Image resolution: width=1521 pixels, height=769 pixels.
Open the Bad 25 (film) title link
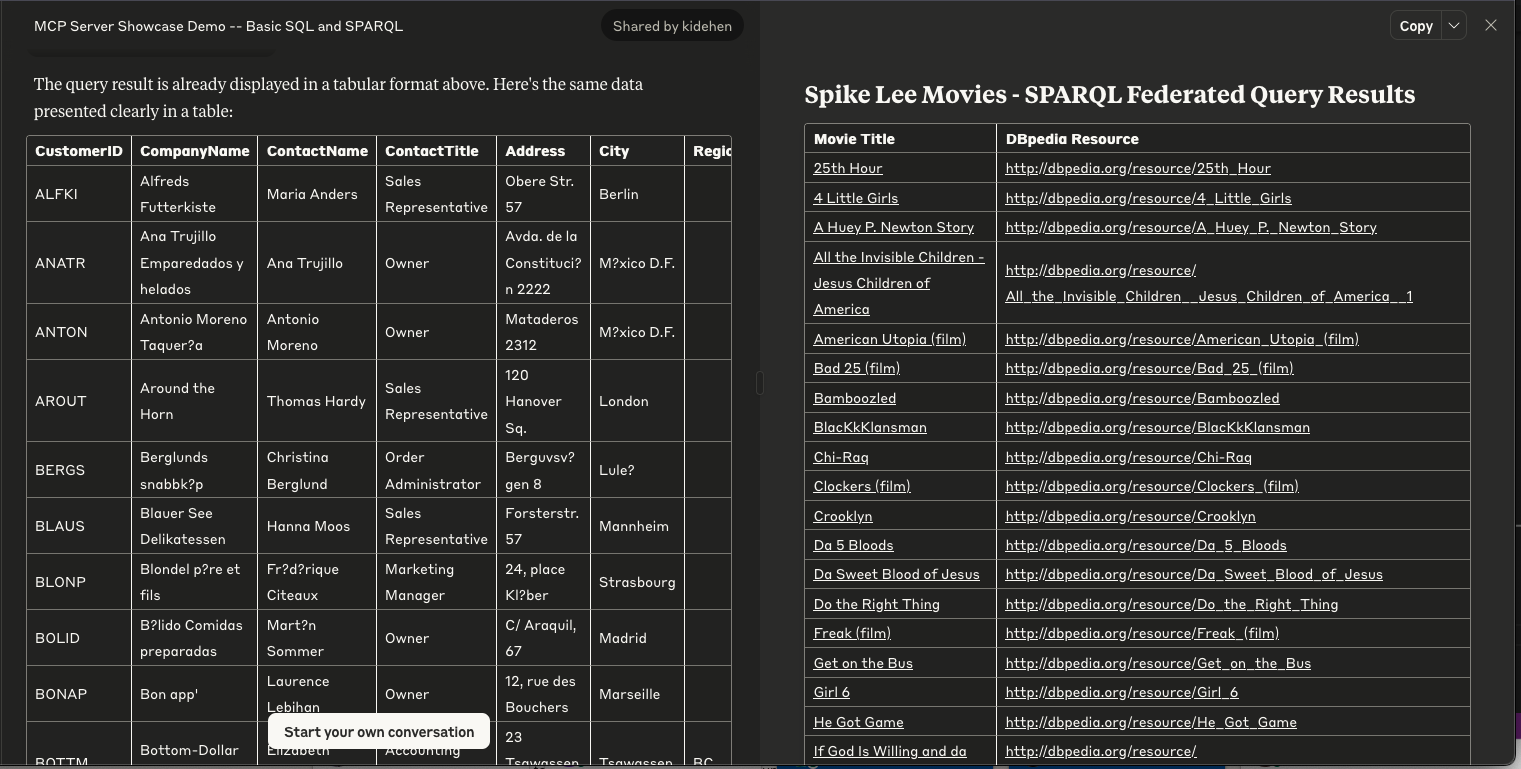pos(857,368)
